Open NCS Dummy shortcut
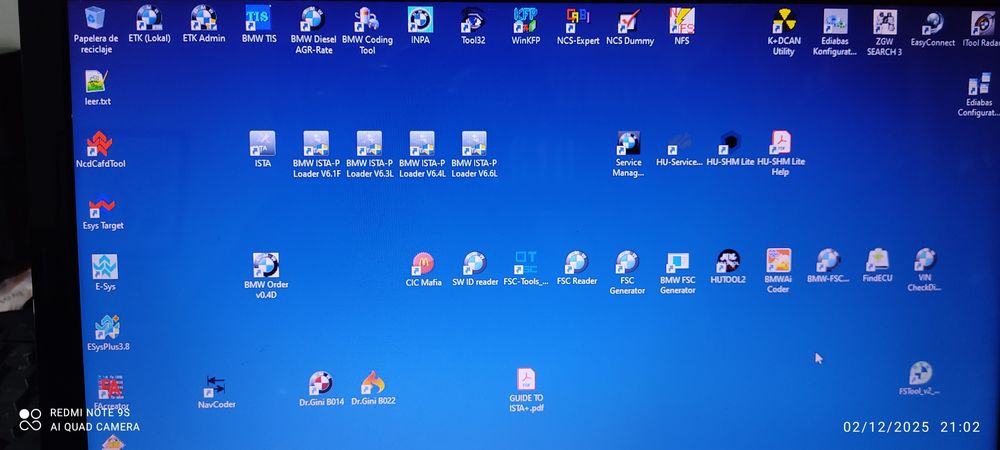Image resolution: width=1000 pixels, height=450 pixels. coord(629,26)
